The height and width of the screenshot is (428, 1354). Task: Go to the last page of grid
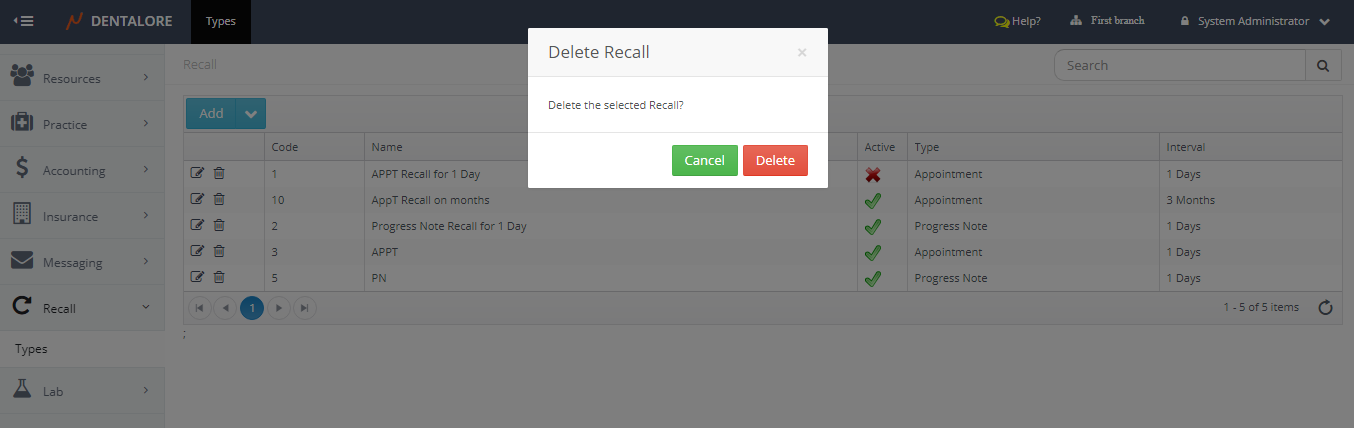(x=305, y=308)
